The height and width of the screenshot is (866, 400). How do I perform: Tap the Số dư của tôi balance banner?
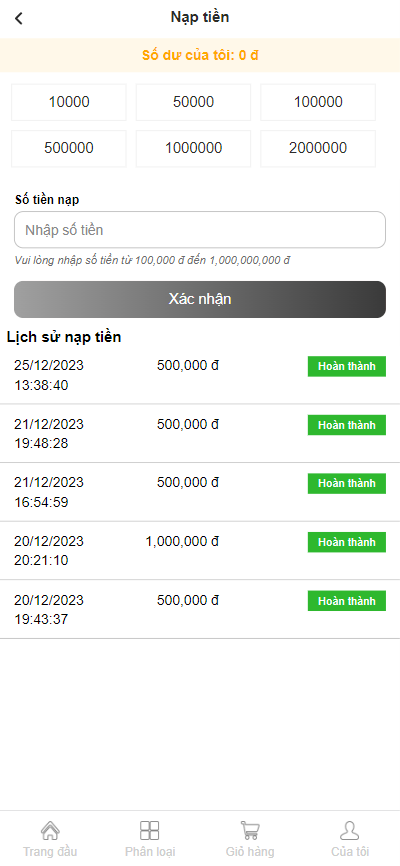200,55
